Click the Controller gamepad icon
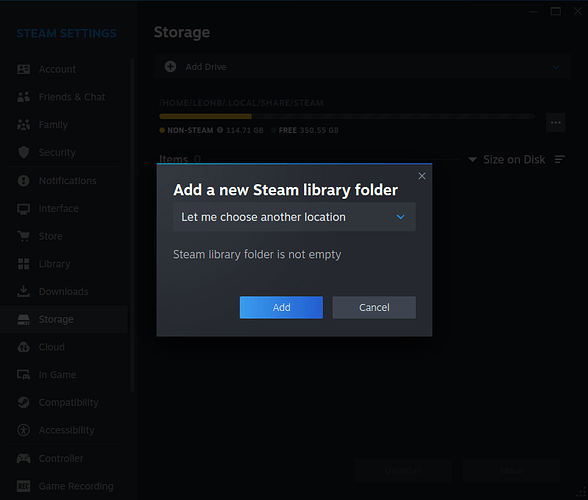Screen dimensions: 588x500 (x=24, y=458)
